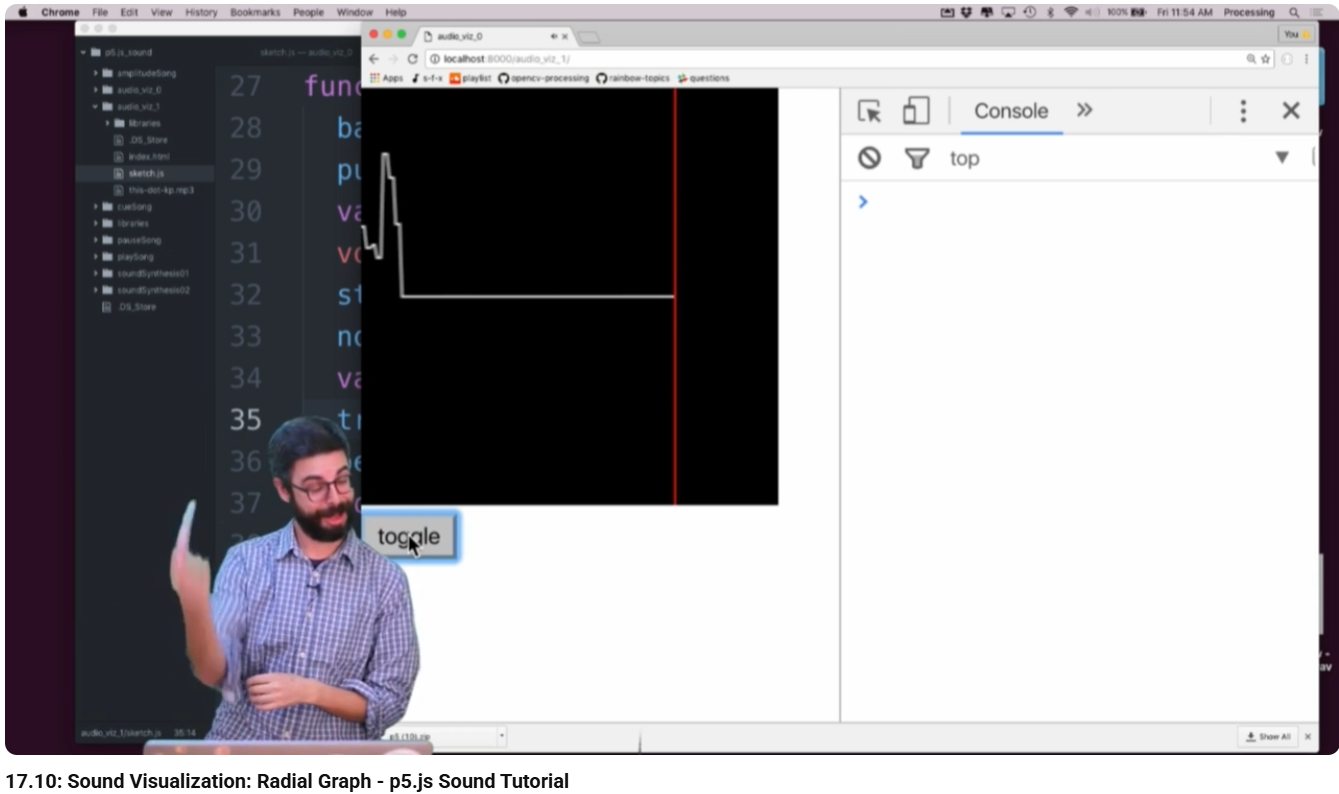Select the element inspector icon in DevTools
Screen dimensions: 1339x794
(x=869, y=112)
